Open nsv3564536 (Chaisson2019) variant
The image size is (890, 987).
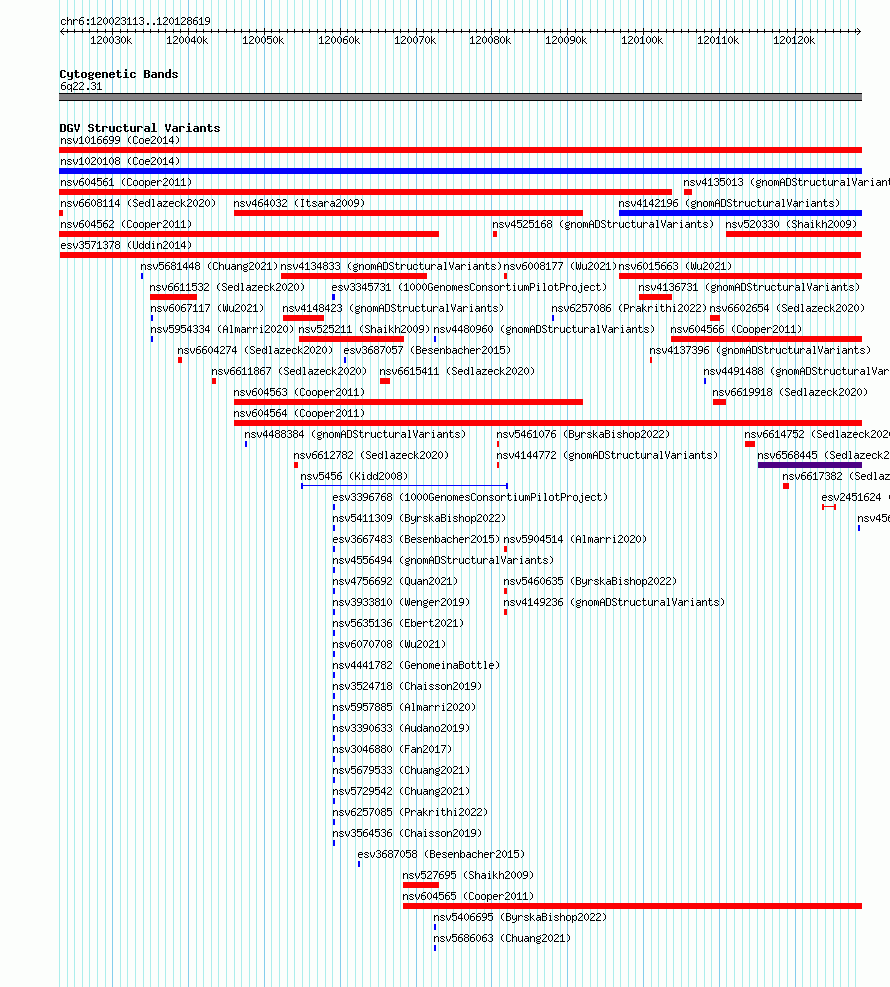[407, 833]
